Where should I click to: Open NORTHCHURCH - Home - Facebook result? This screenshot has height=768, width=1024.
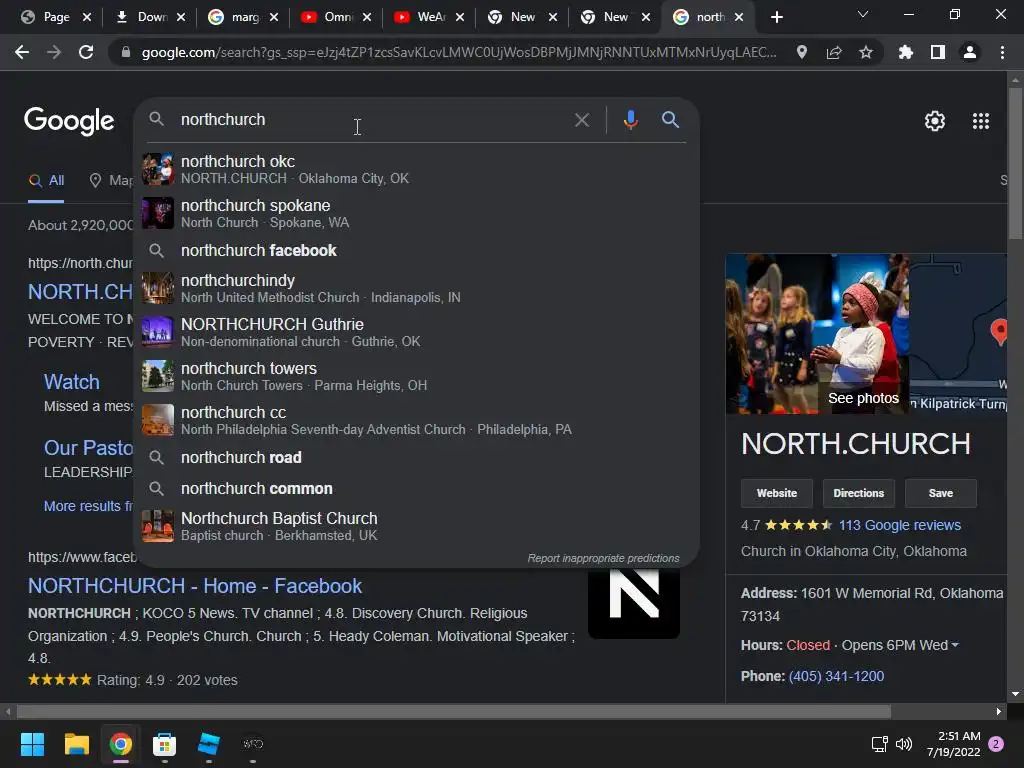pyautogui.click(x=195, y=586)
